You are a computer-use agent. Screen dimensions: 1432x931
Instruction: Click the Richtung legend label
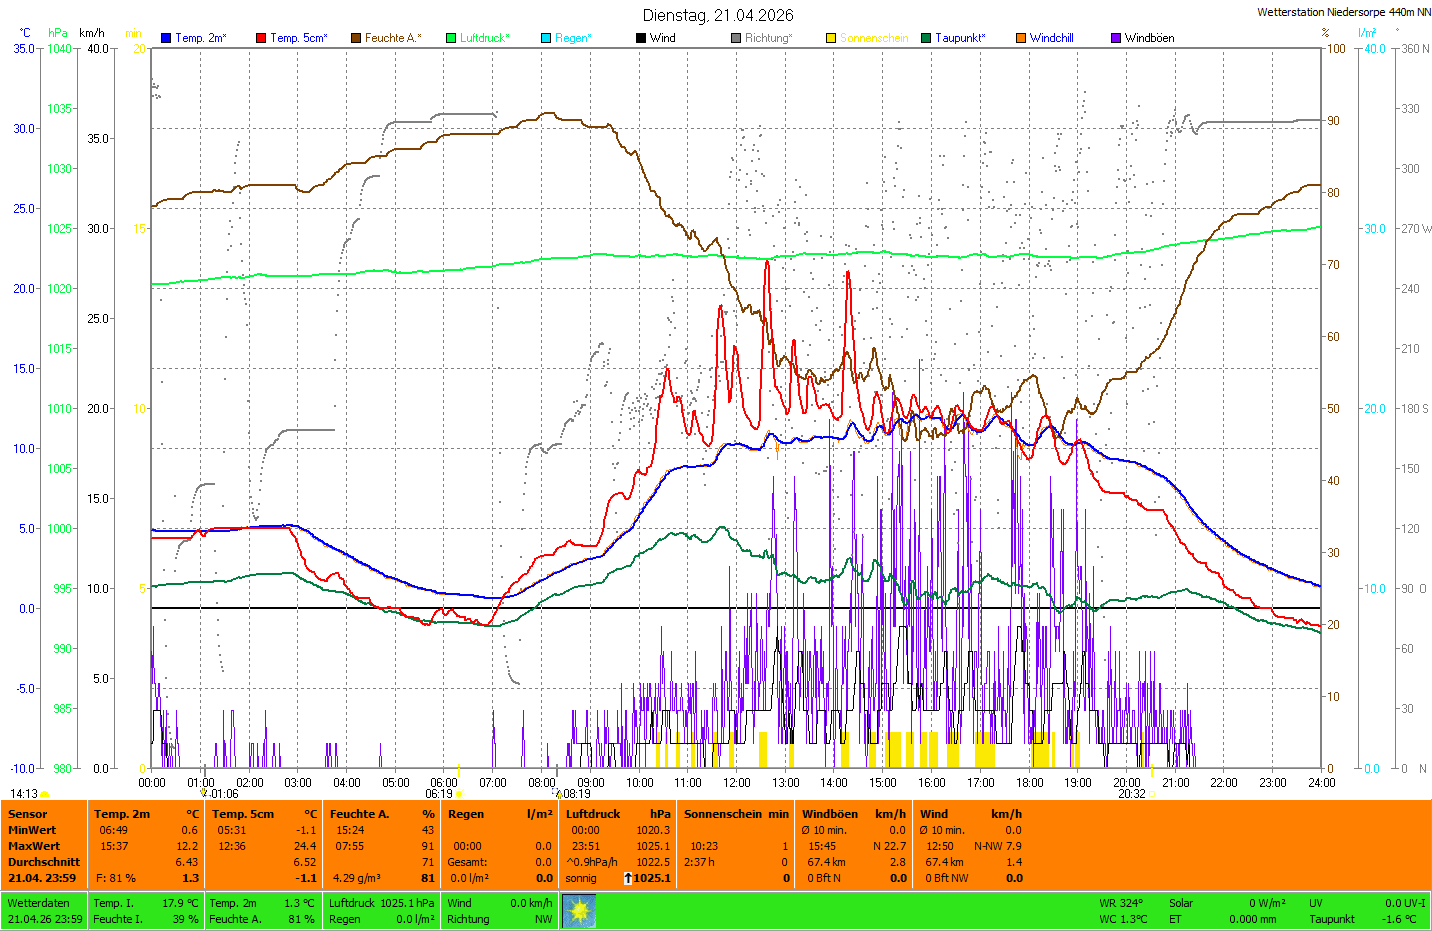coord(768,38)
